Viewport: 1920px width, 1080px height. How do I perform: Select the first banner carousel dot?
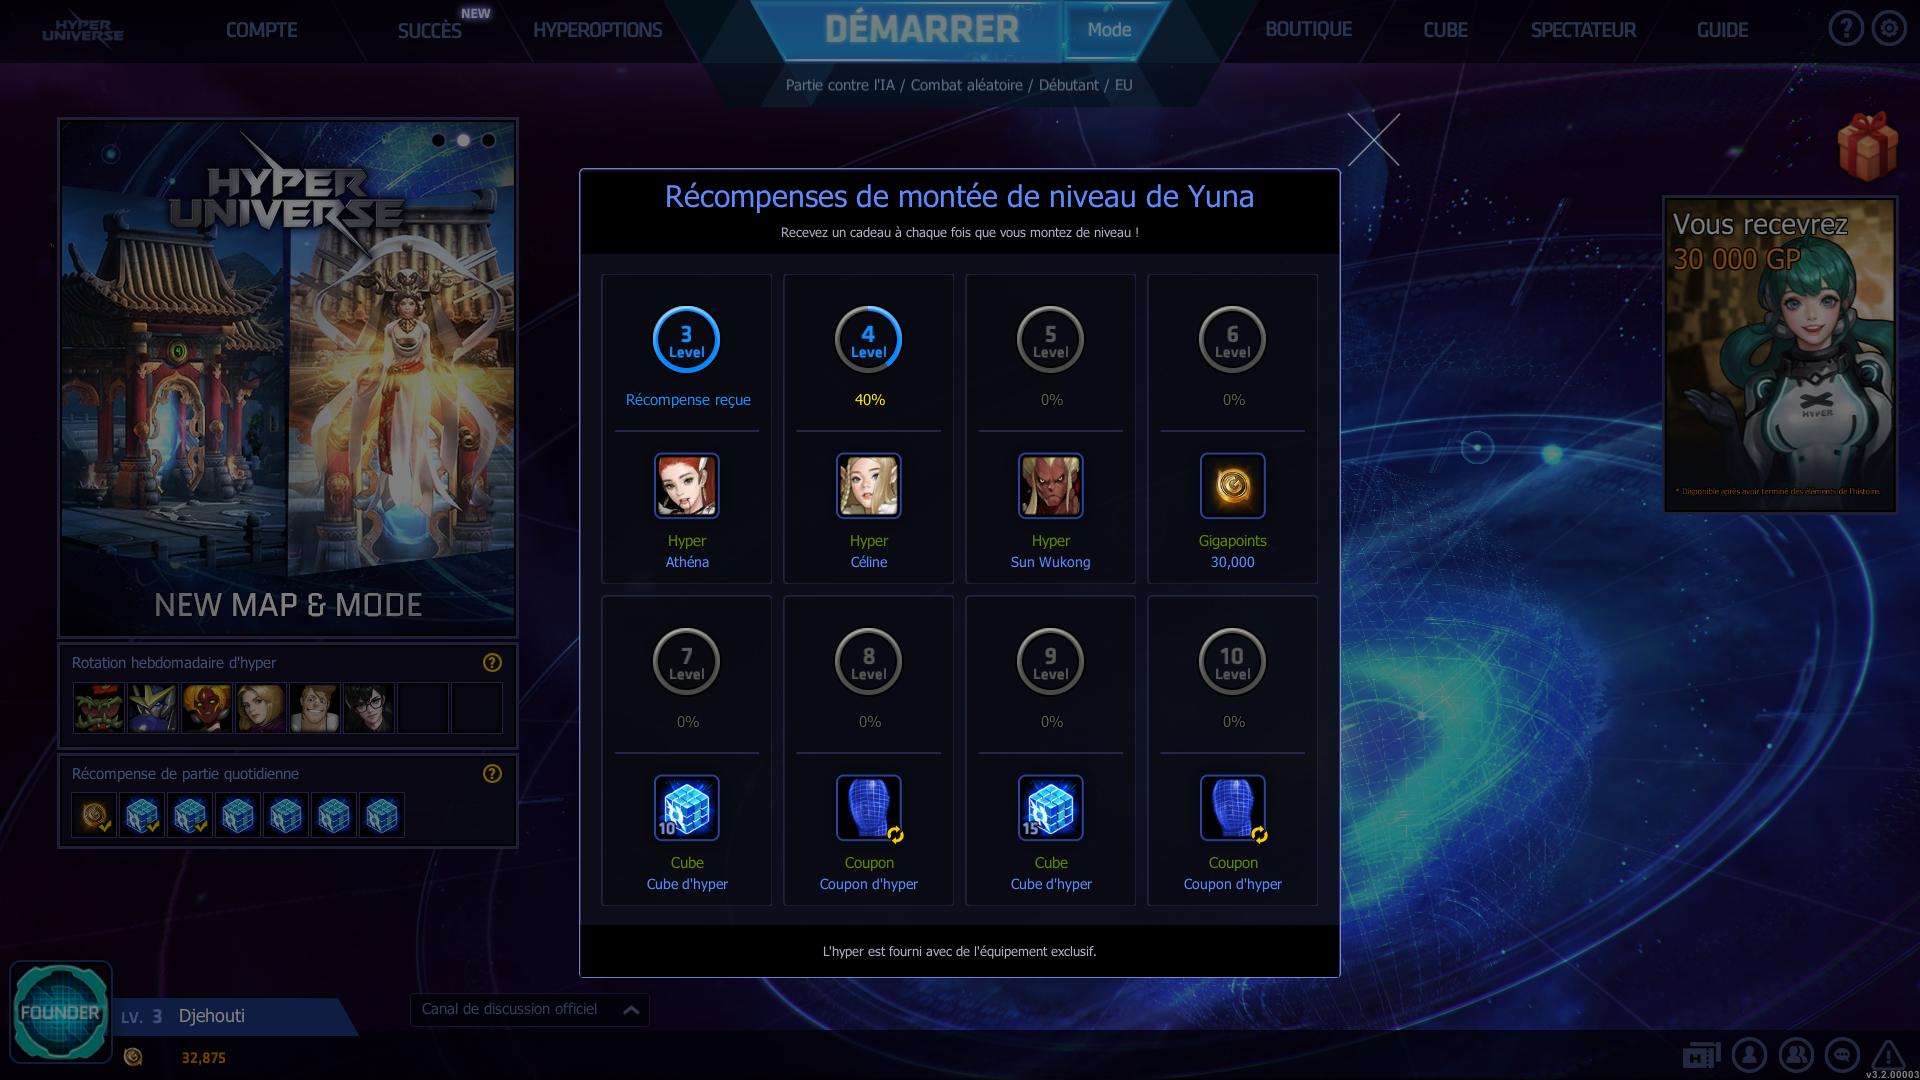tap(438, 141)
